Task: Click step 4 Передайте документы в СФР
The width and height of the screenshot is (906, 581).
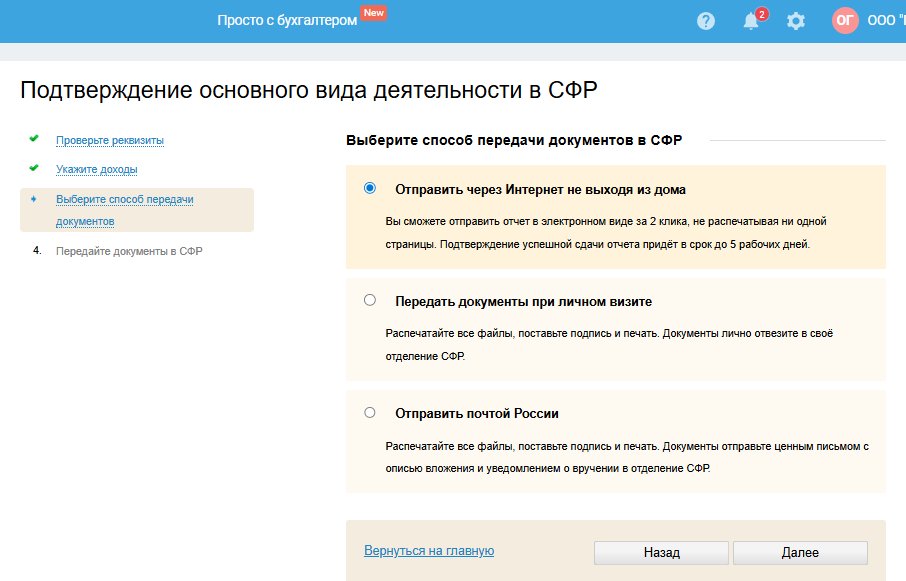Action: [129, 251]
